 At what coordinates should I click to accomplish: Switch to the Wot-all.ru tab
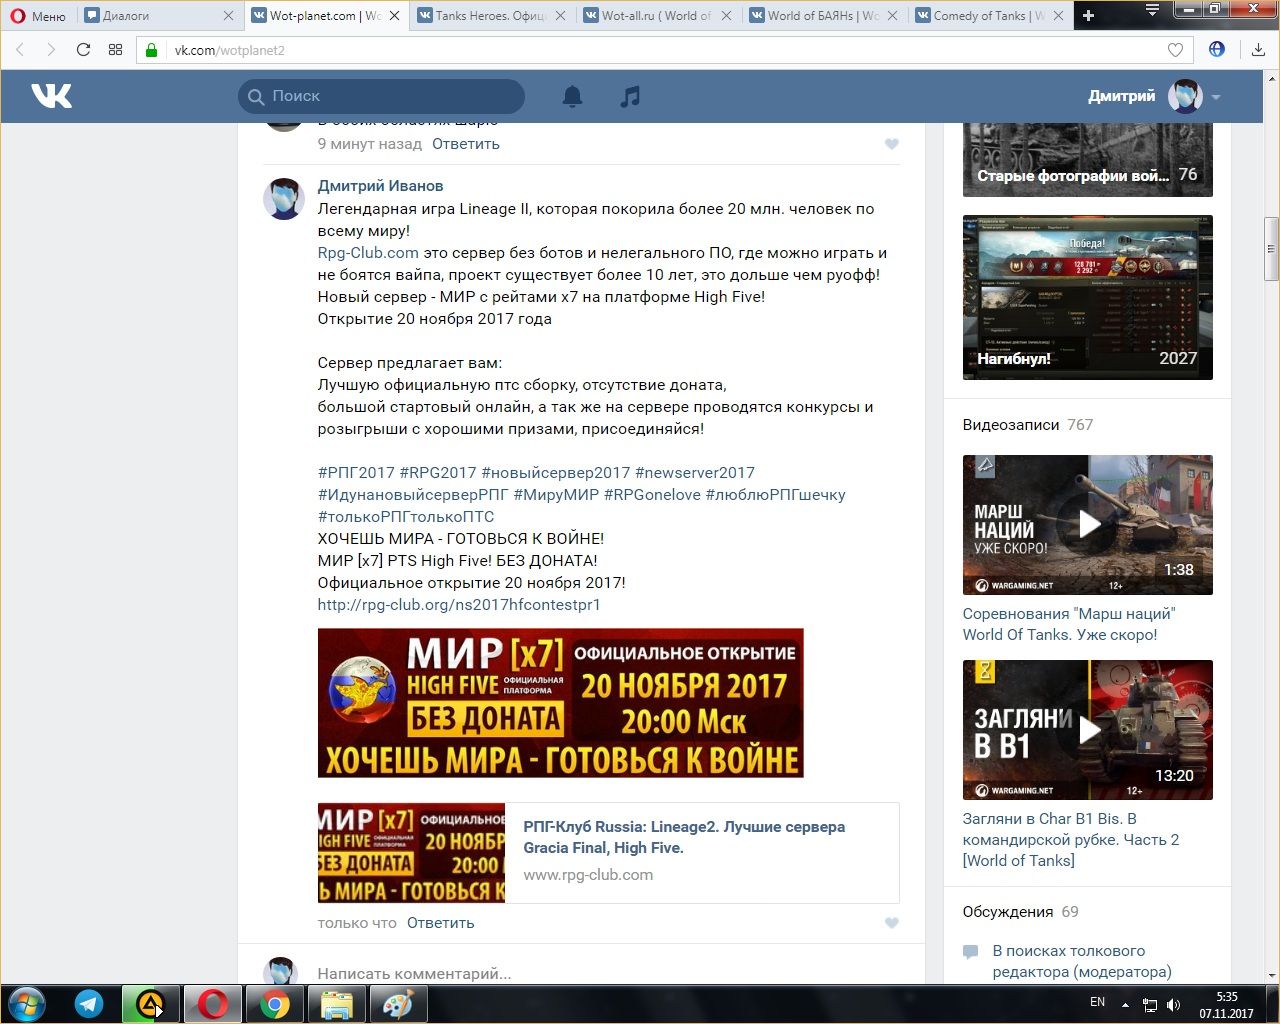656,16
